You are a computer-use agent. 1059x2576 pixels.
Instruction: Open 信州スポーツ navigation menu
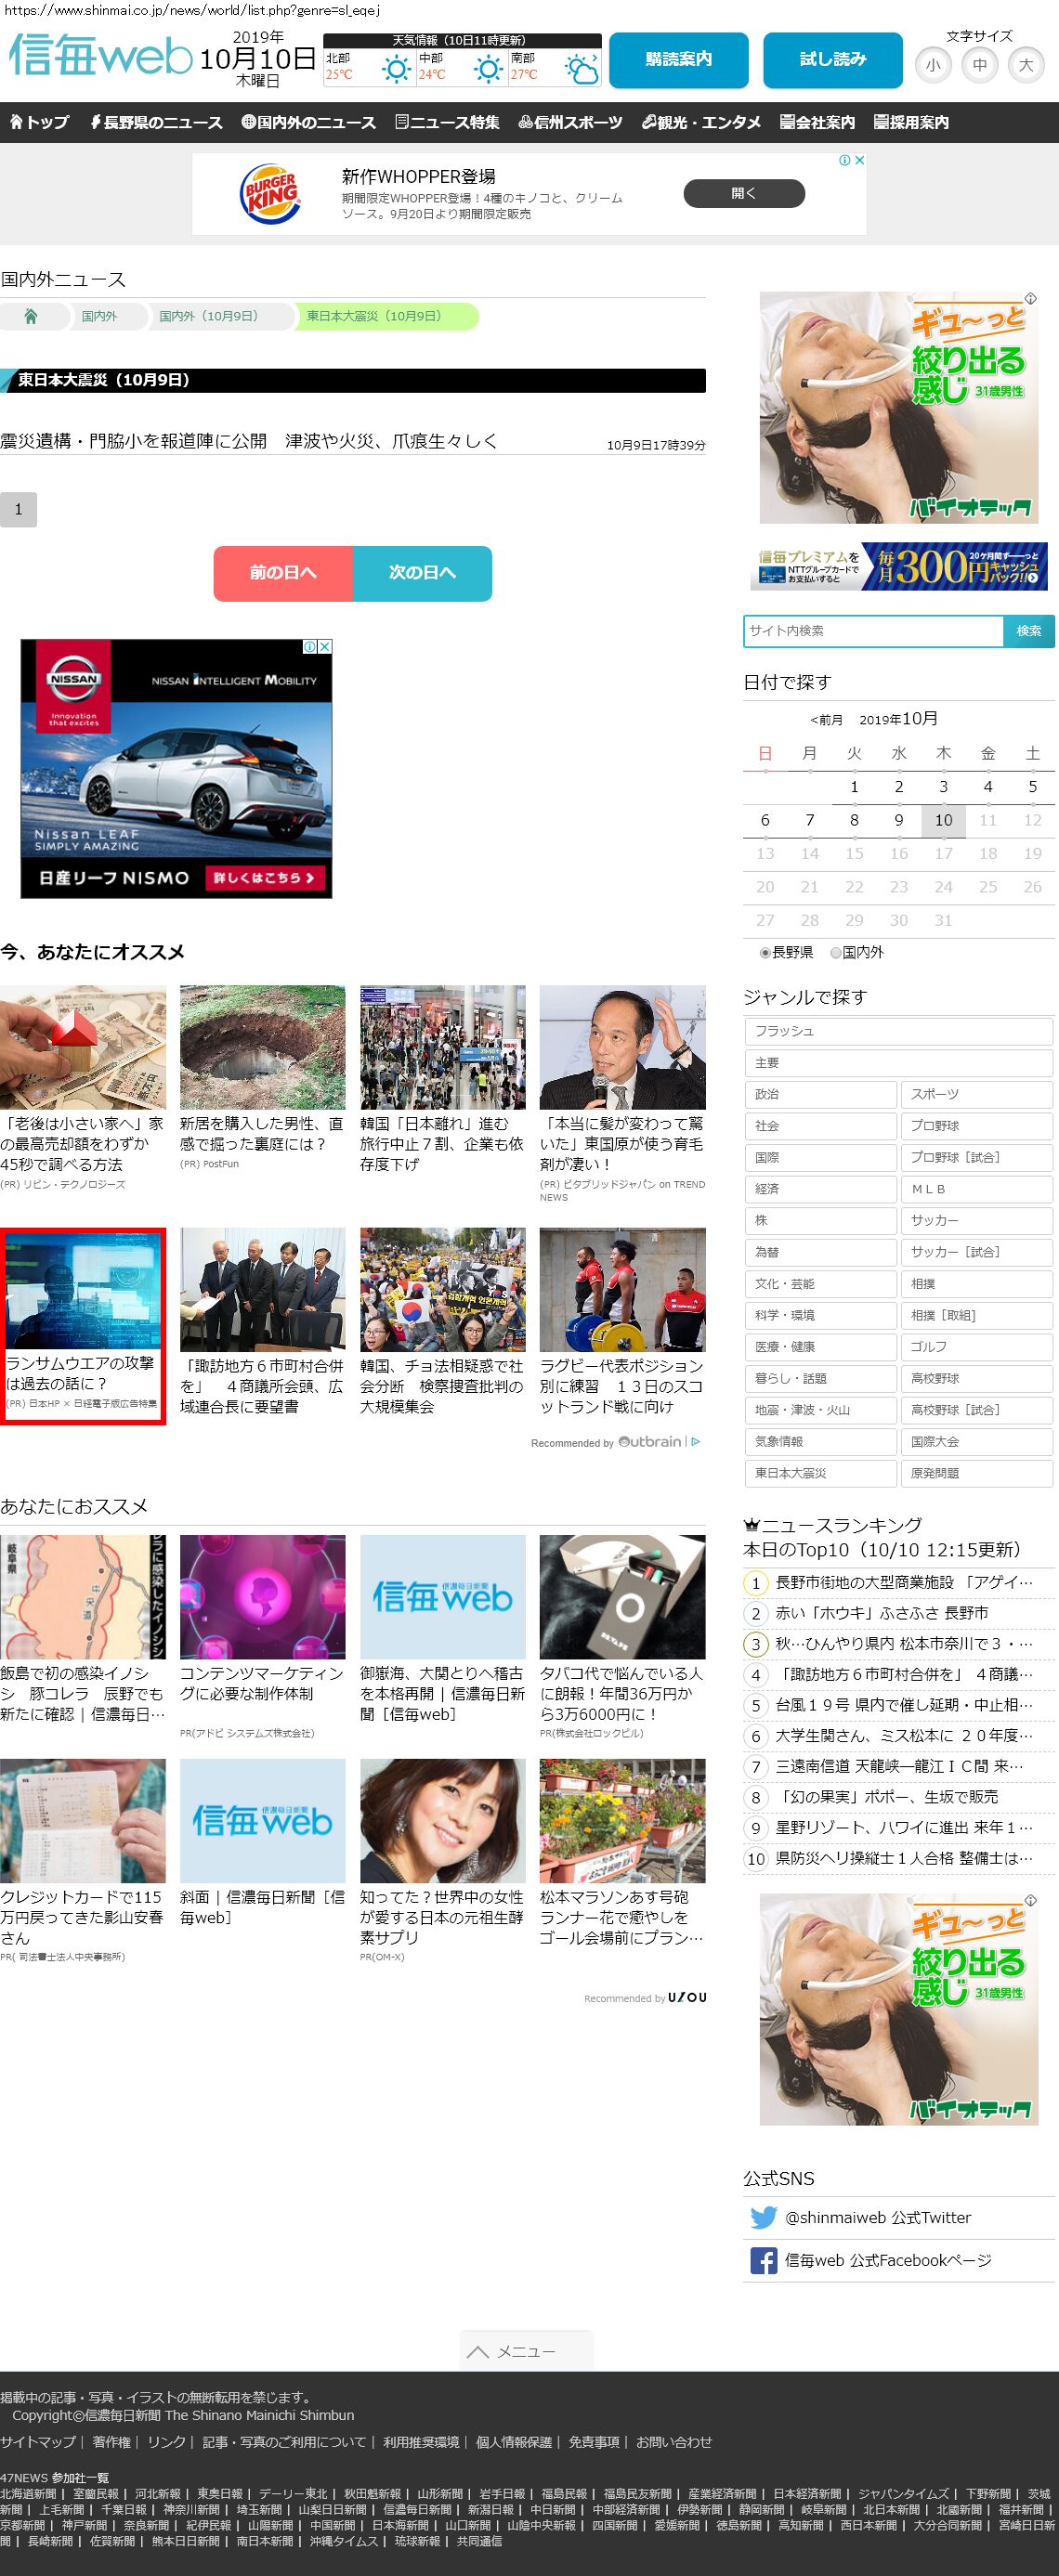click(x=570, y=122)
